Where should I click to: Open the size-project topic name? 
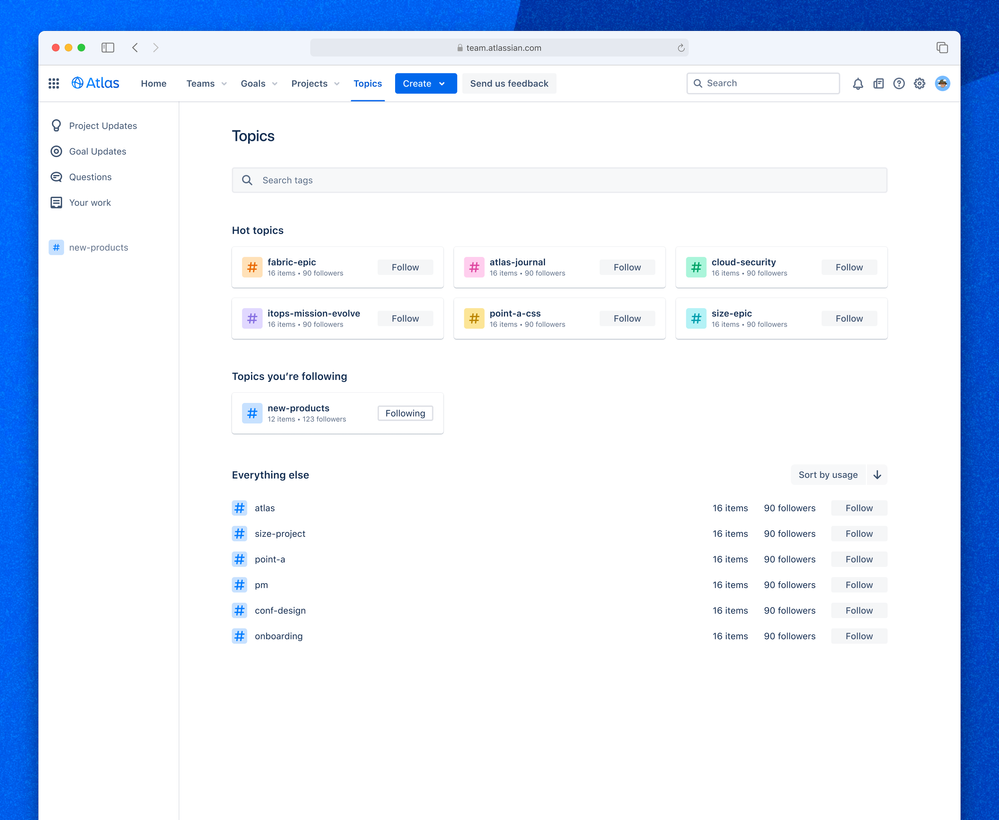(x=280, y=533)
